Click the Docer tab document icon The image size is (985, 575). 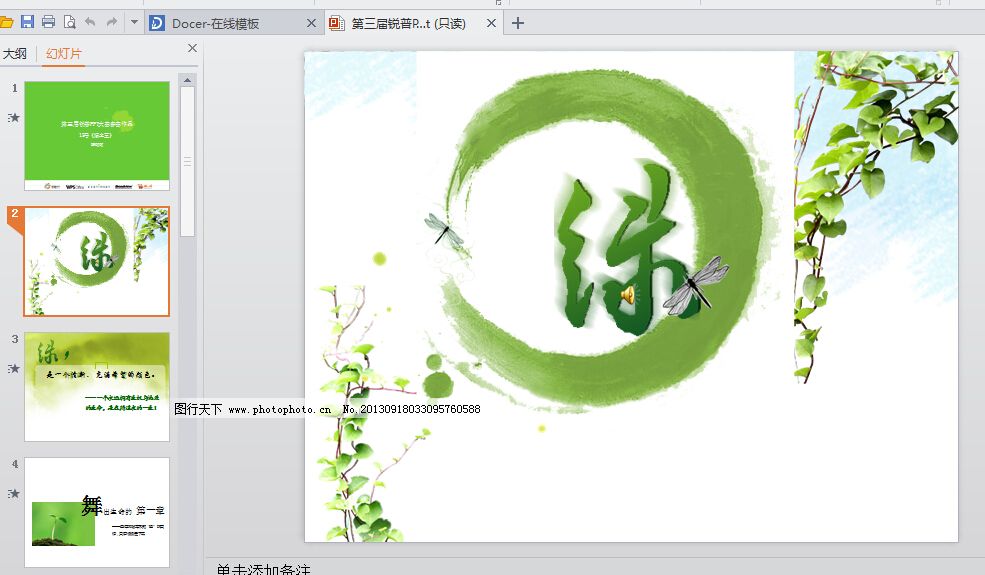coord(156,23)
